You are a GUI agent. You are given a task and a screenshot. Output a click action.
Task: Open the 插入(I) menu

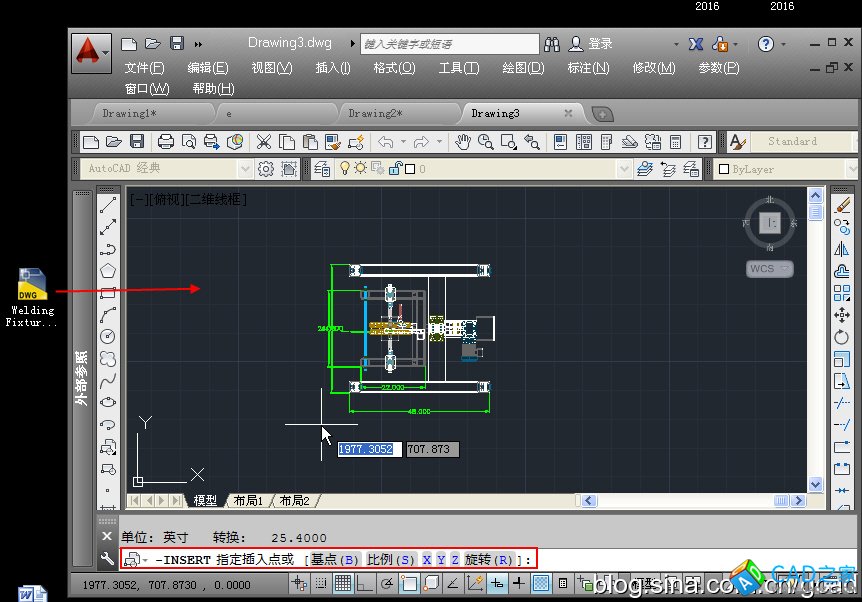tap(332, 68)
